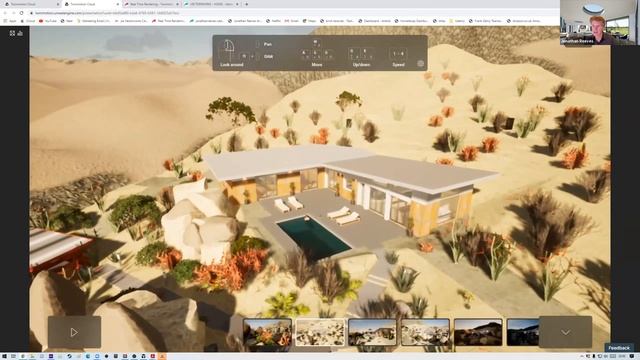
Task: Close the Real Time Rendering tab
Action: click(177, 4)
